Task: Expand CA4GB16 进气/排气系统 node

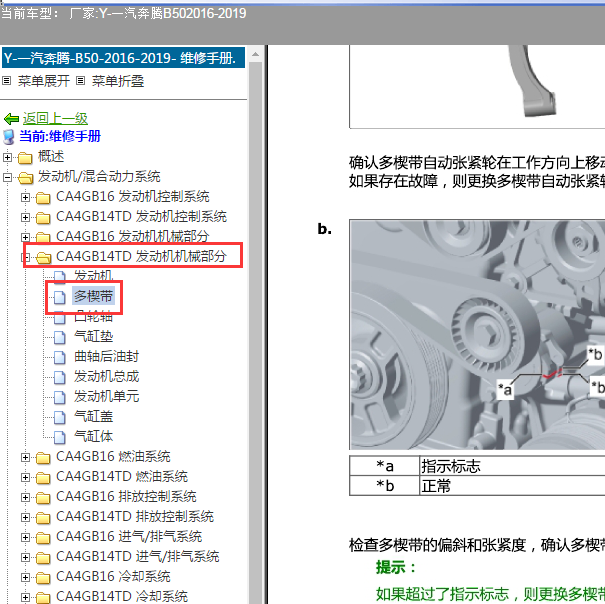Action: pos(25,538)
